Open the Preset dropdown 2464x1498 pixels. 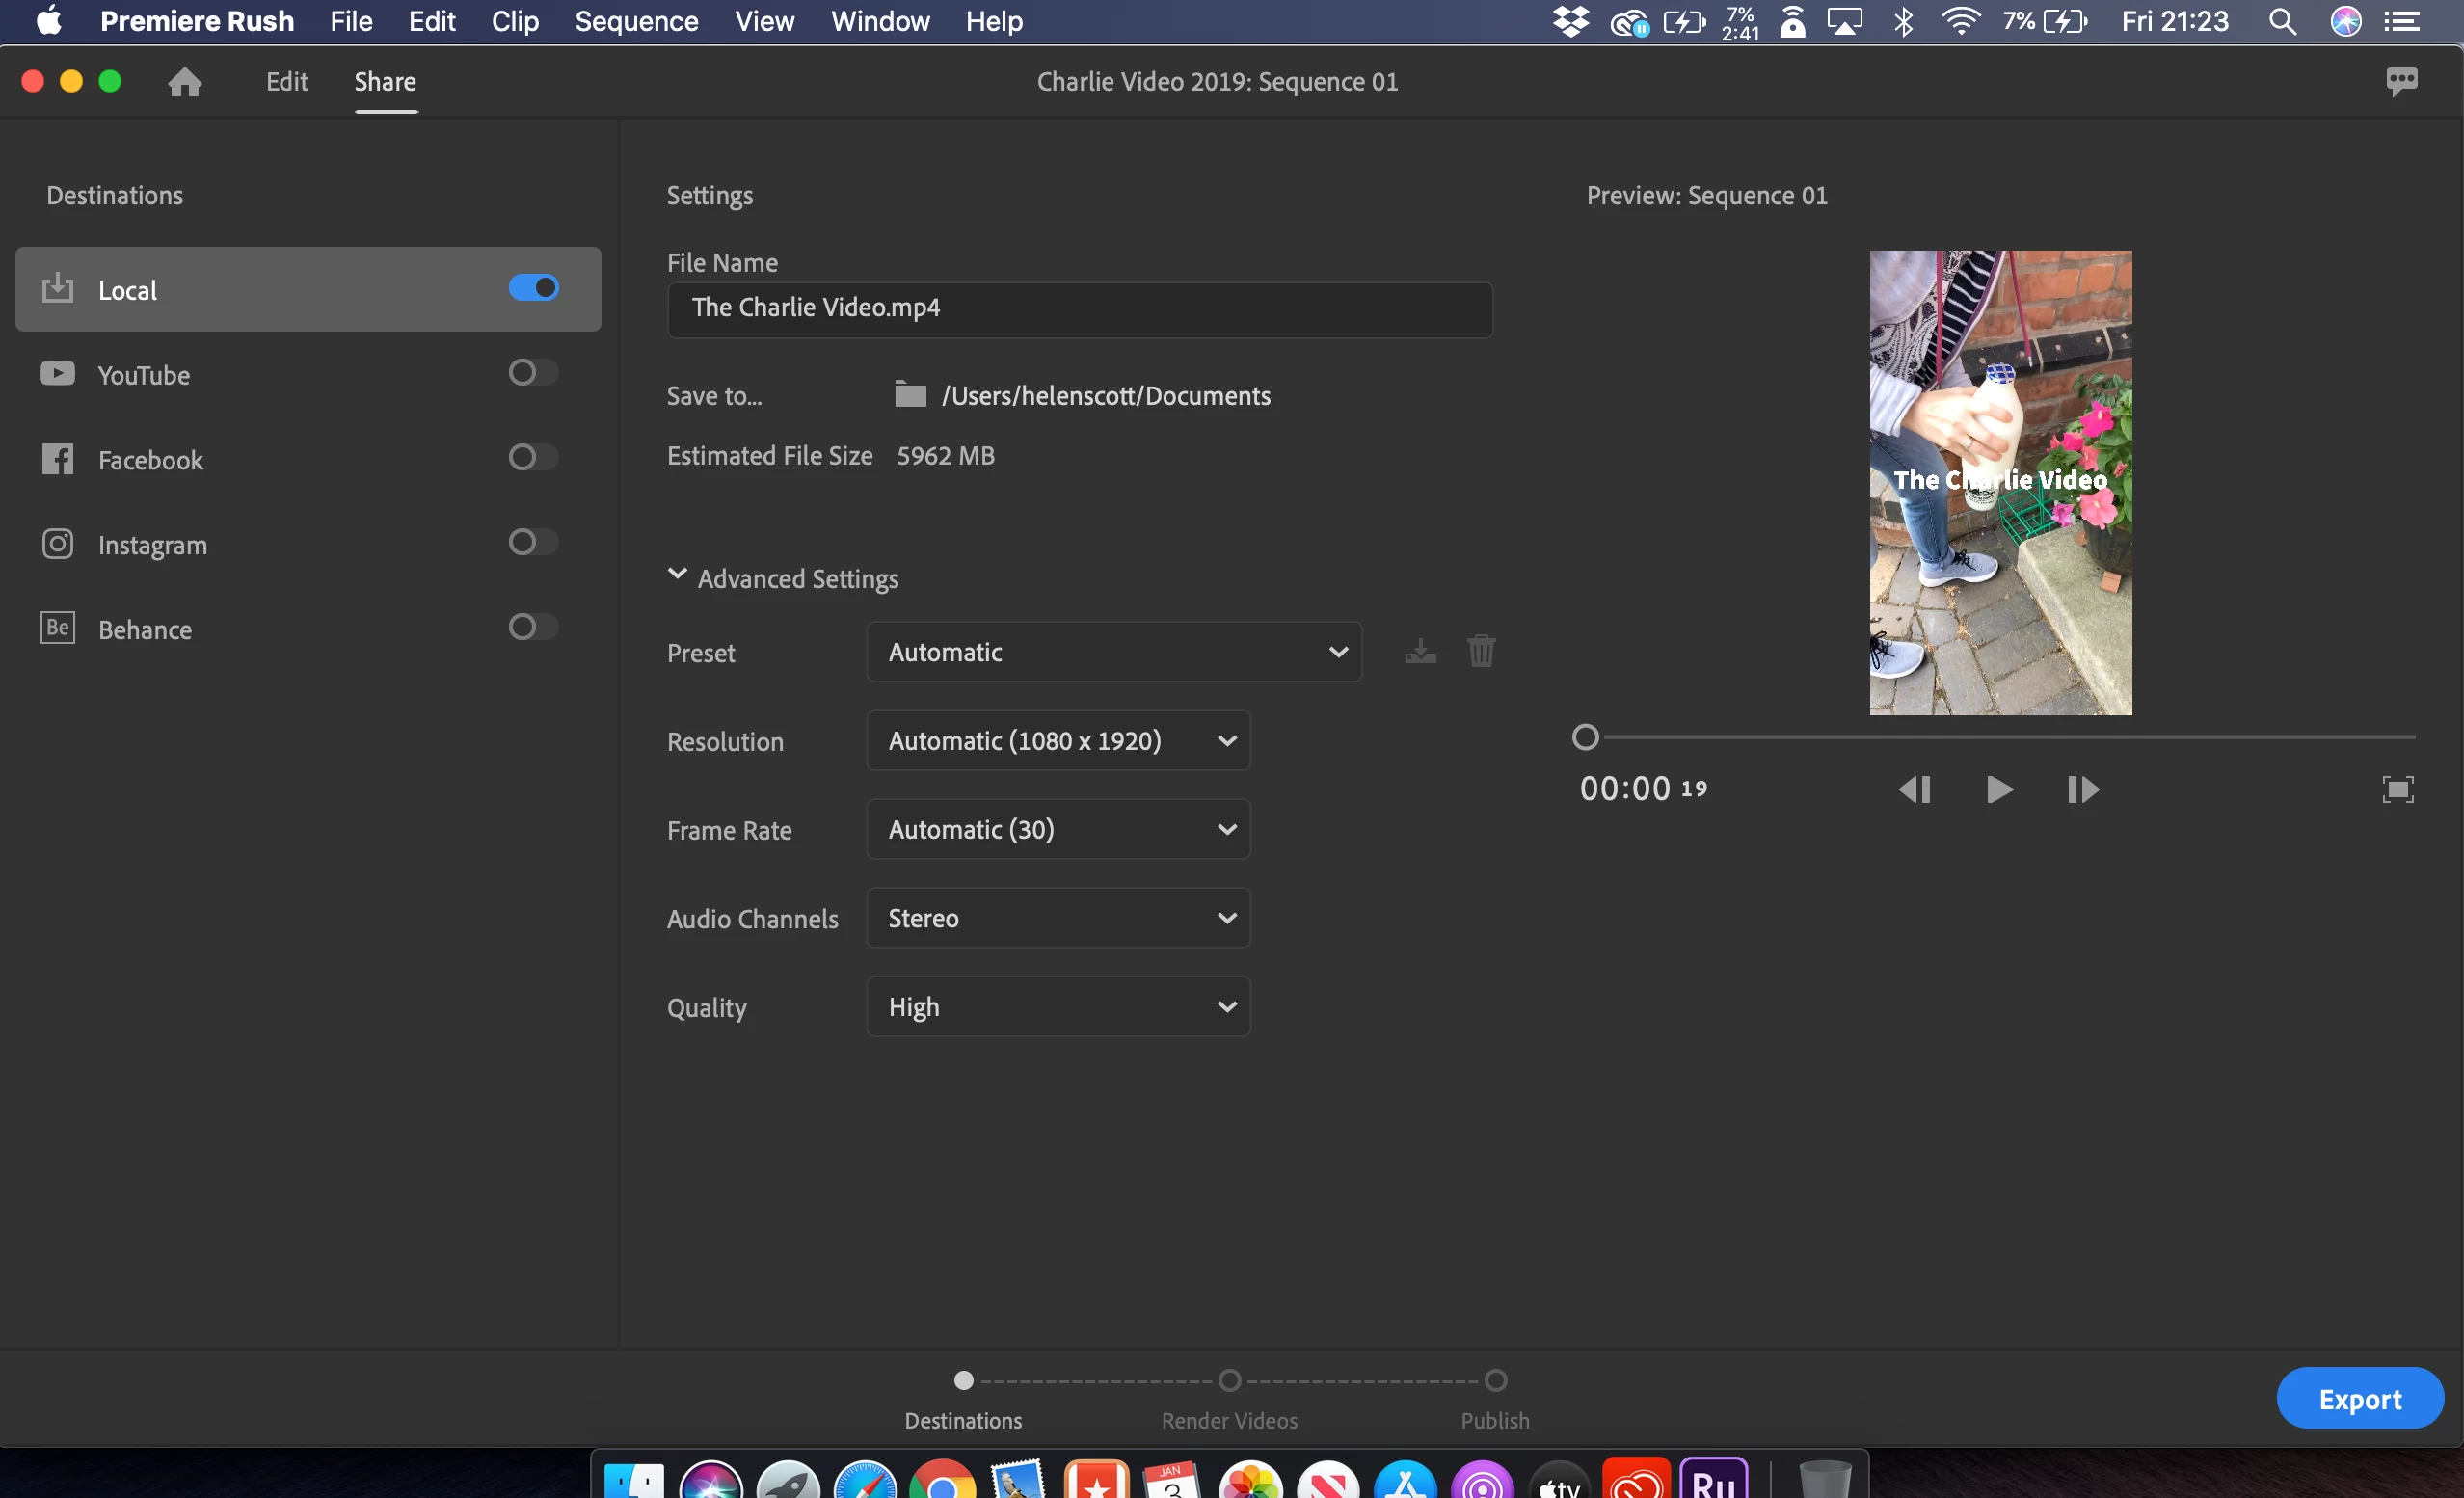pyautogui.click(x=1114, y=652)
